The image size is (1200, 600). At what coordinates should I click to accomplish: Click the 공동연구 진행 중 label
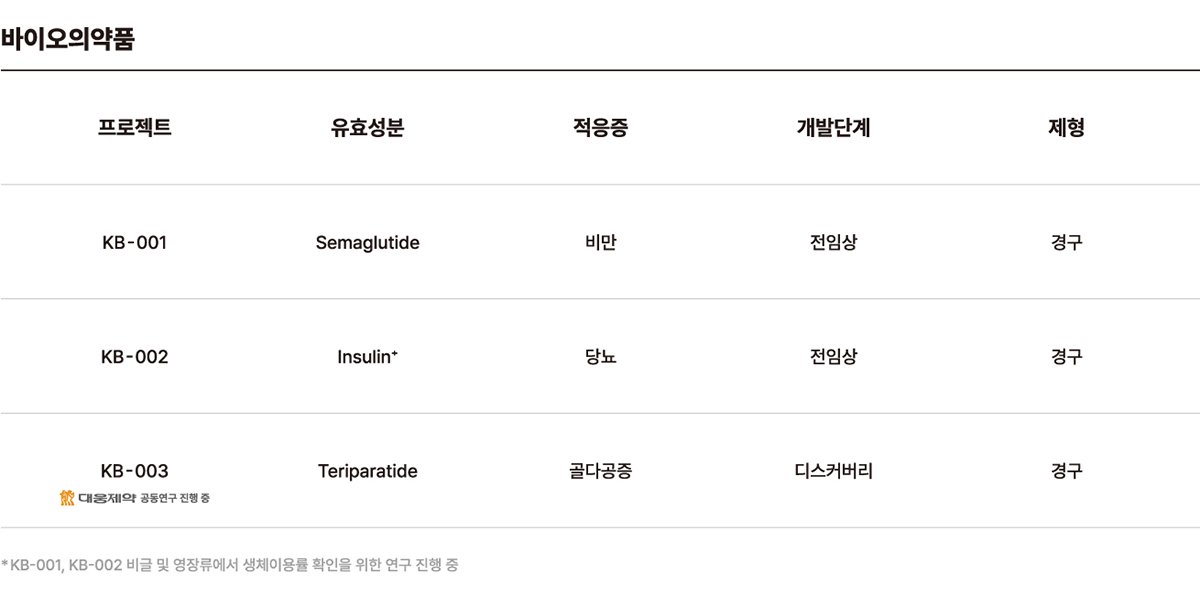pos(175,498)
